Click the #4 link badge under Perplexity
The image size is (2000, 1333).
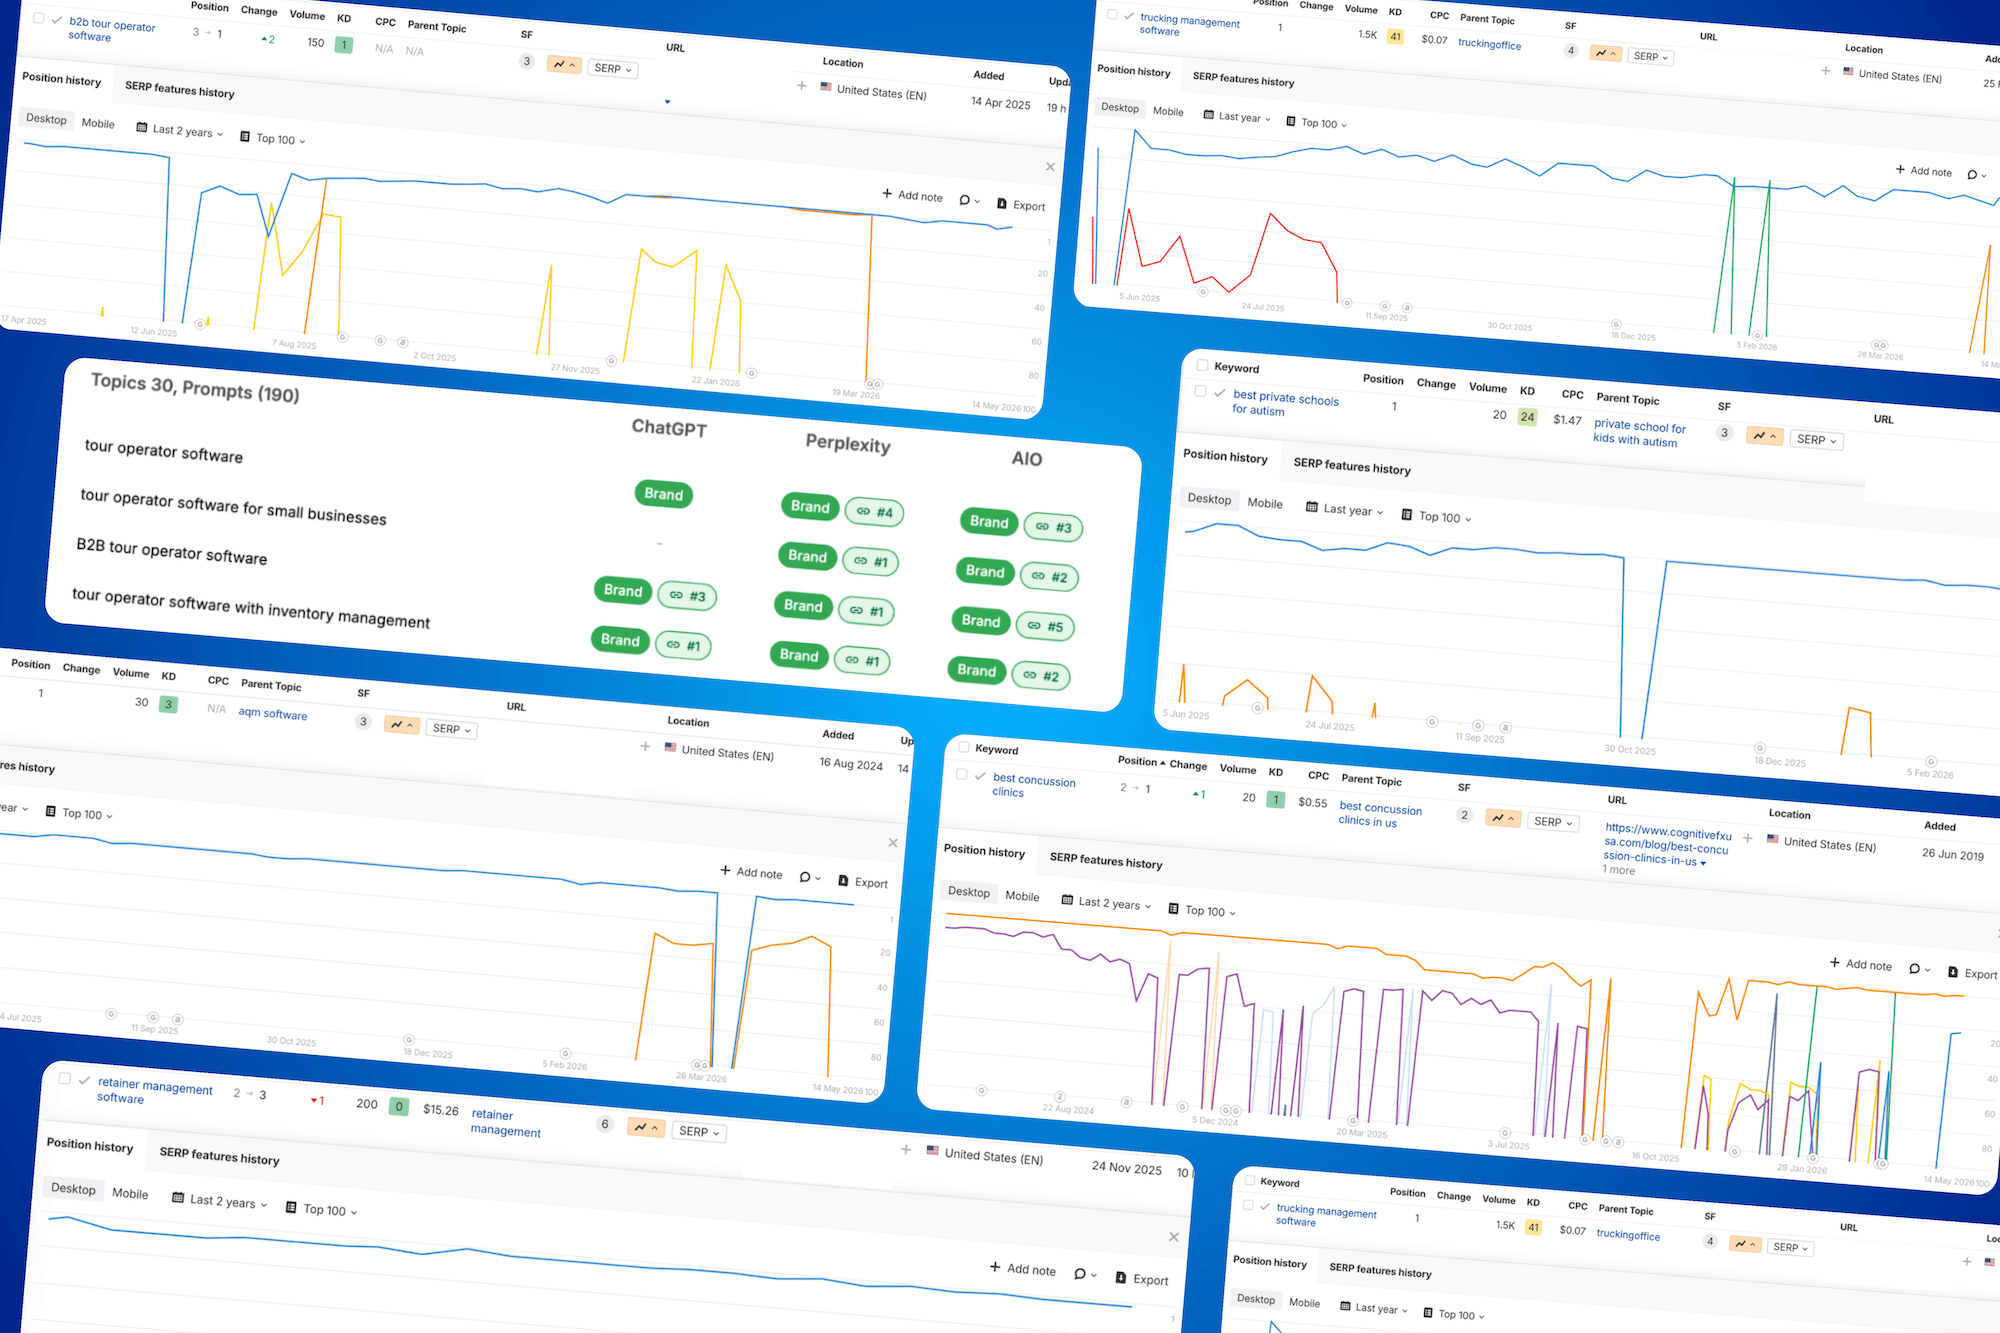tap(875, 512)
